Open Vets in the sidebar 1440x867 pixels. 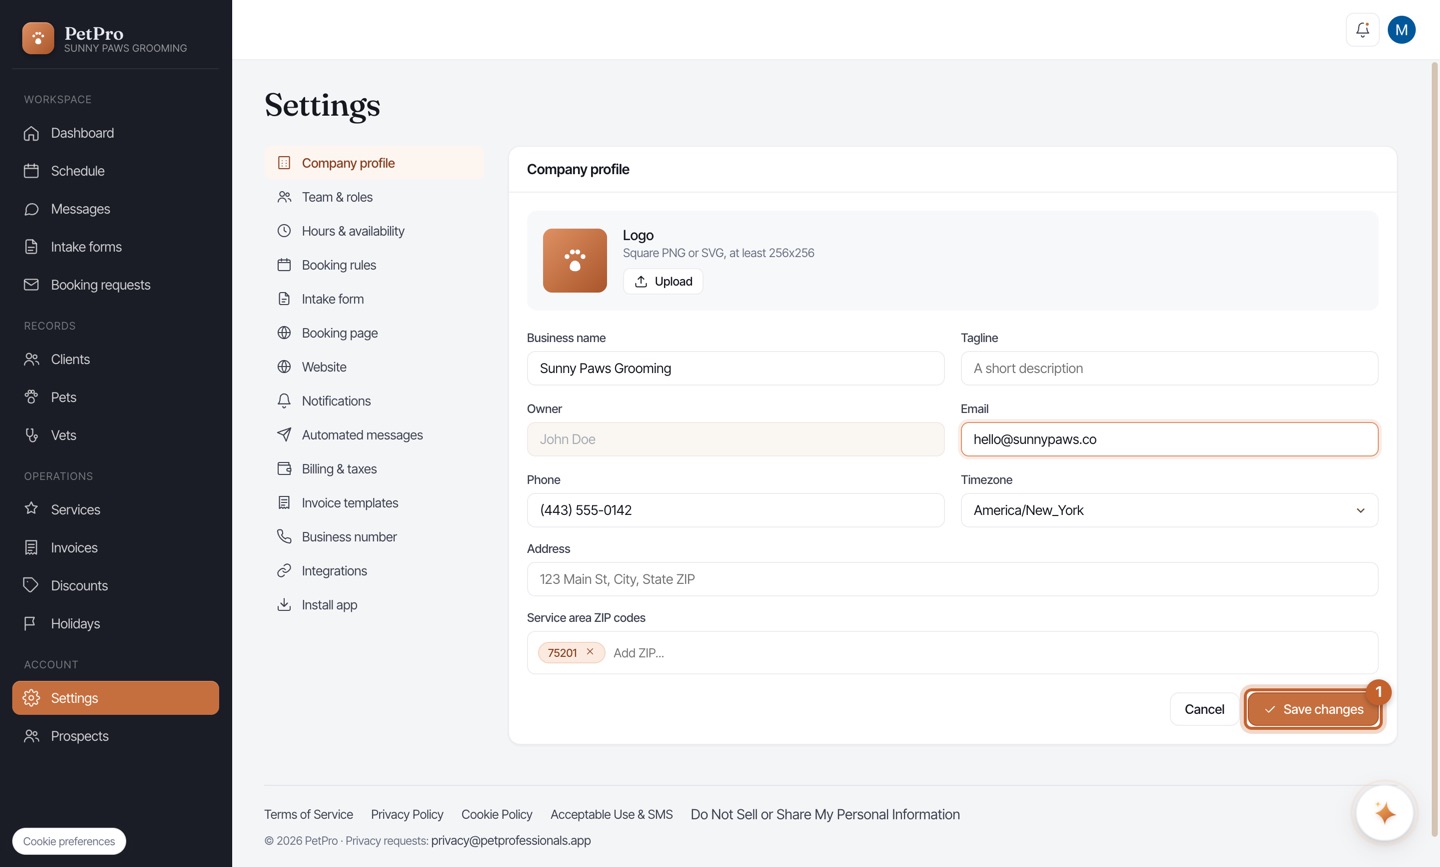pos(116,435)
